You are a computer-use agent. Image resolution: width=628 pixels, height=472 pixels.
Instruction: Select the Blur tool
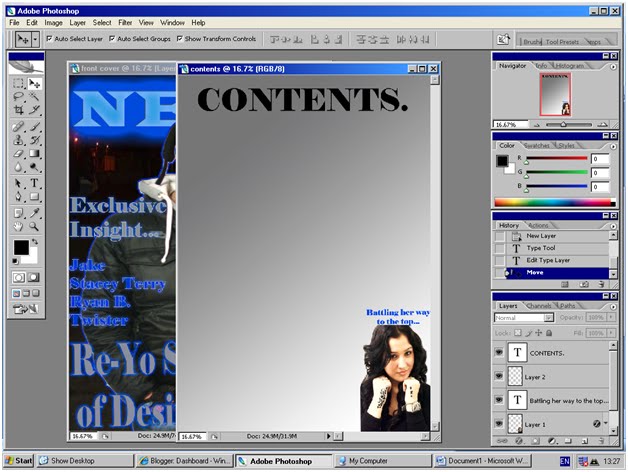click(x=18, y=166)
